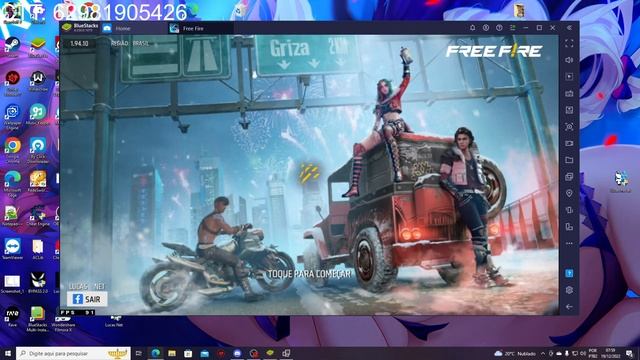Open BlueStacks Multi-Instance desktop shortcut

(x=38, y=319)
